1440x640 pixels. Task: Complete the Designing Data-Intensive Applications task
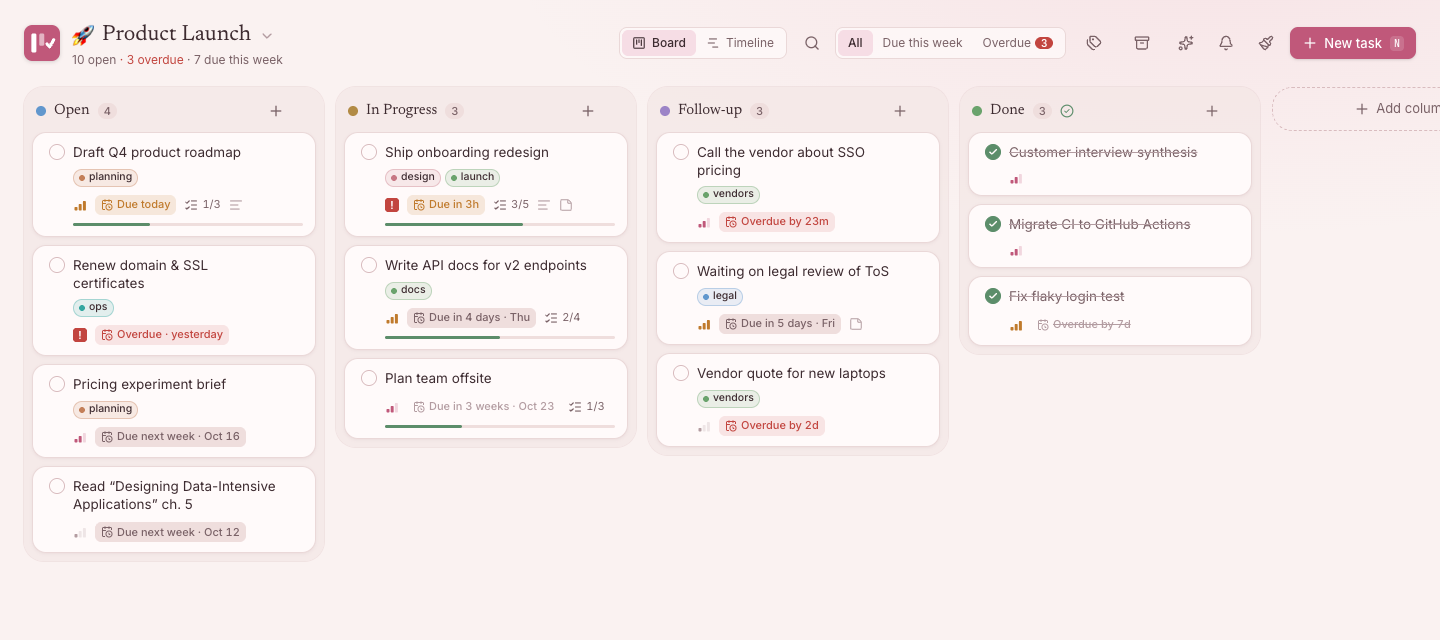click(57, 486)
